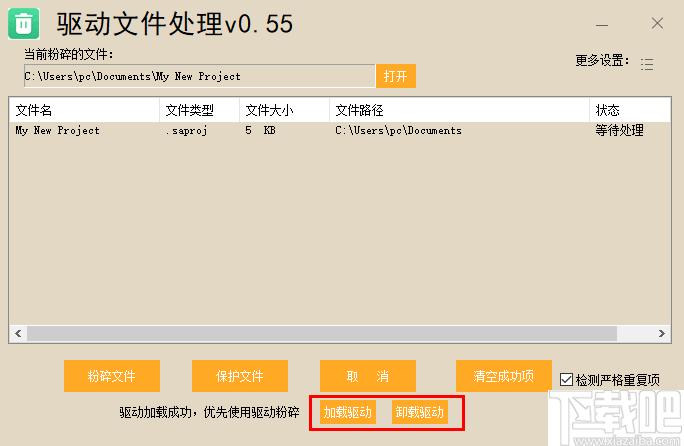Sort by the 文件类型 column header
Image resolution: width=684 pixels, height=446 pixels.
pyautogui.click(x=199, y=110)
